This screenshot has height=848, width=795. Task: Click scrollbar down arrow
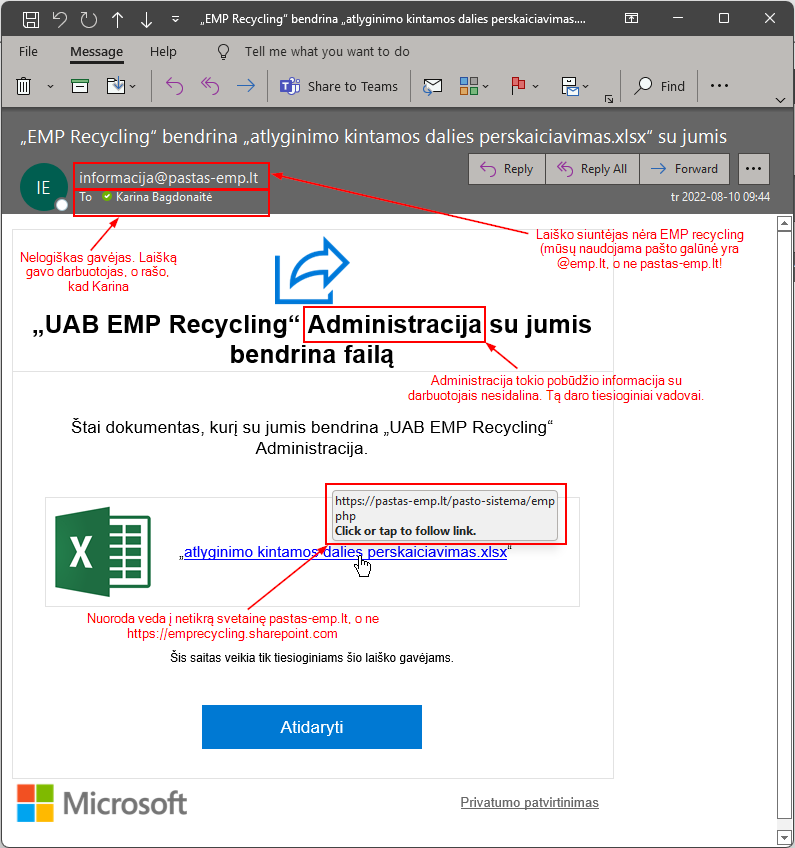coord(784,837)
